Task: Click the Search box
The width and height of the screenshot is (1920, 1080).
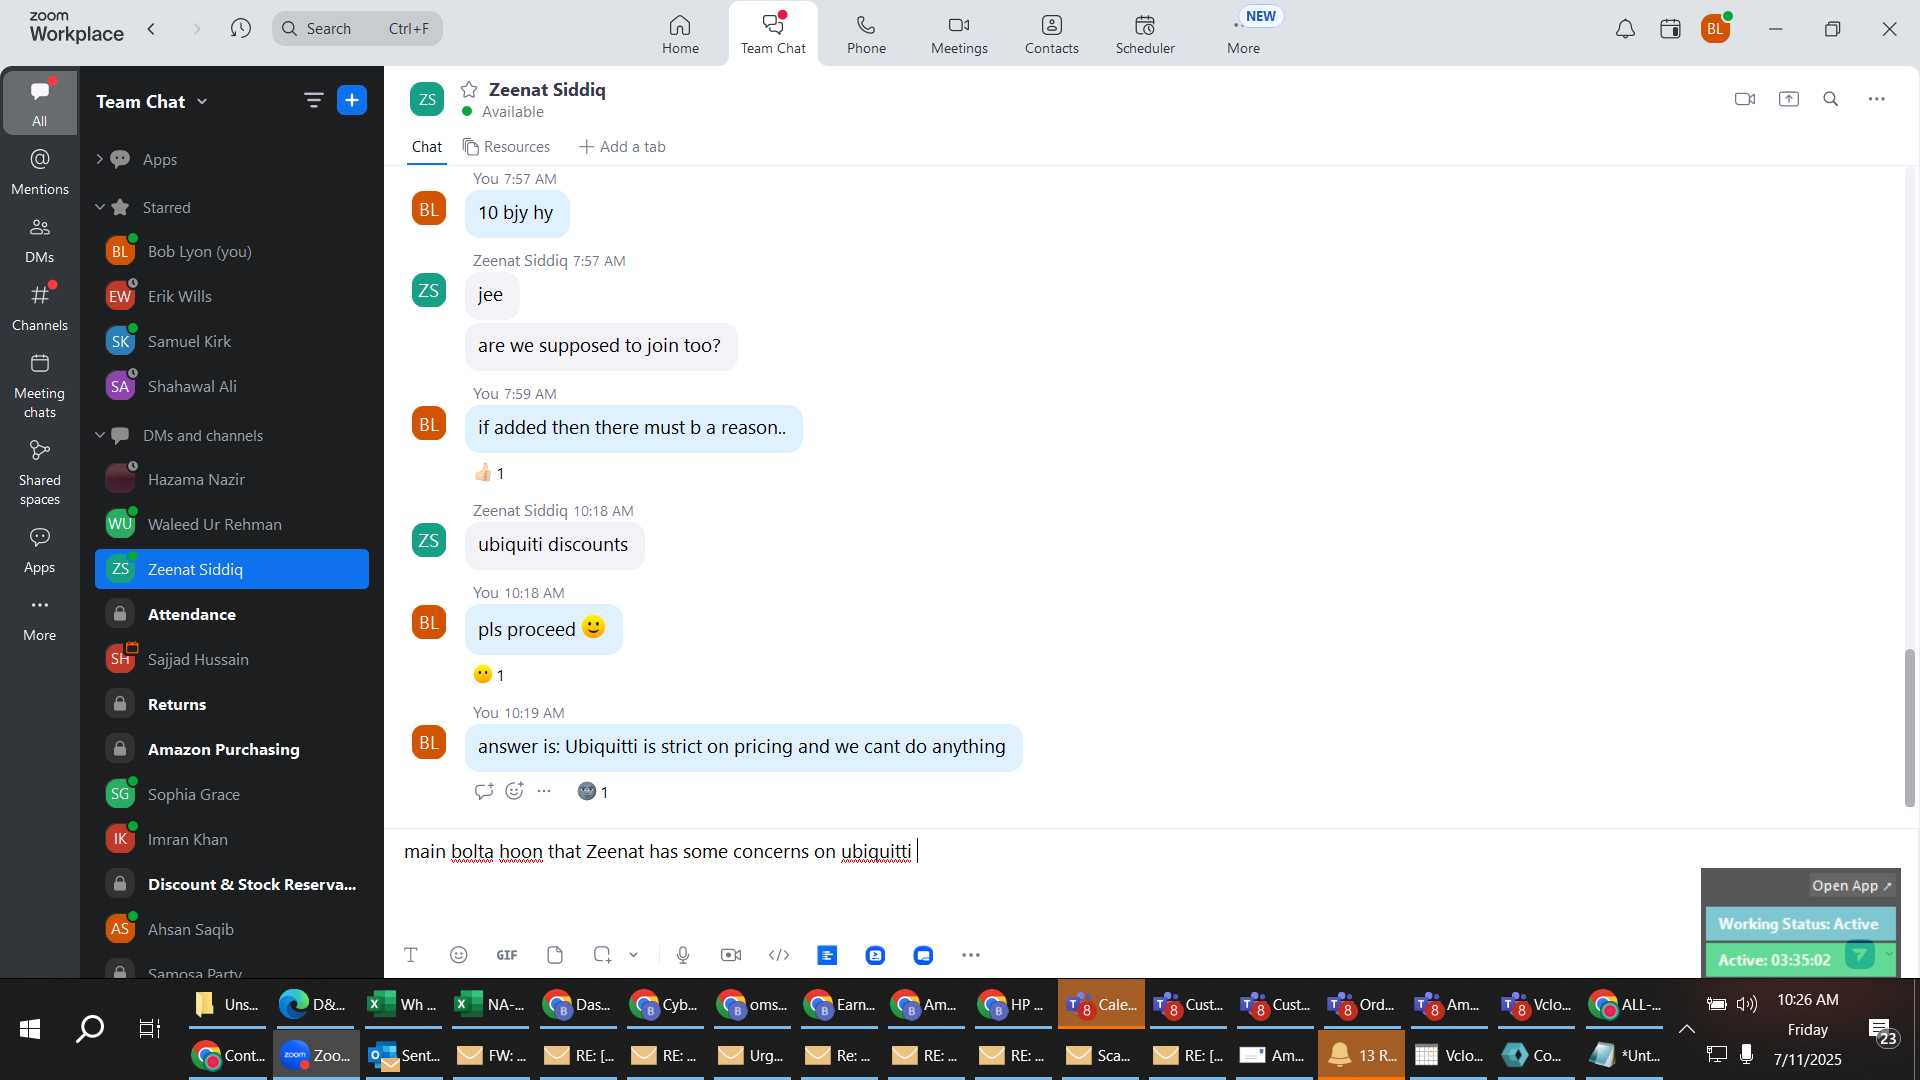Action: [357, 28]
